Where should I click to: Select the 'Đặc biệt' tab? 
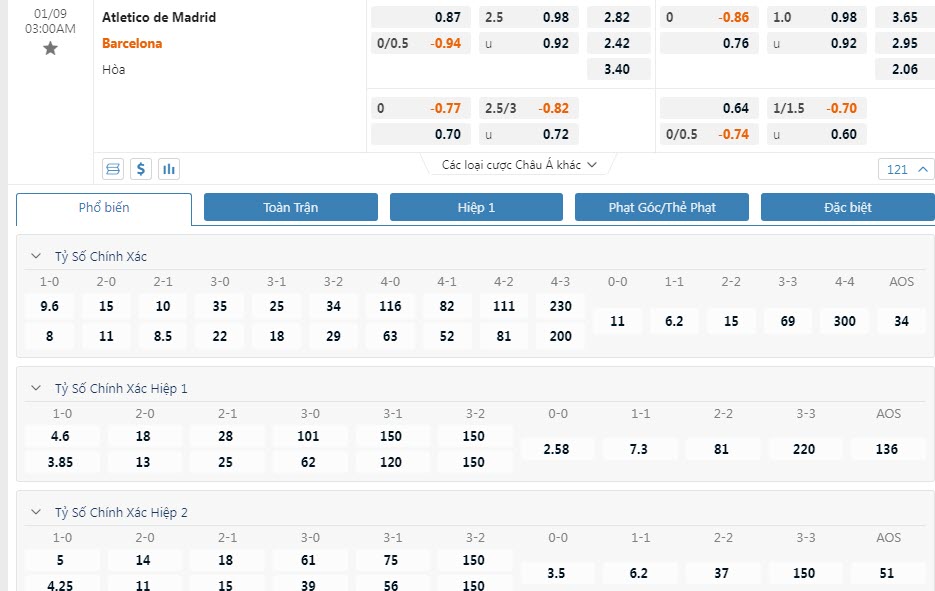(x=847, y=207)
